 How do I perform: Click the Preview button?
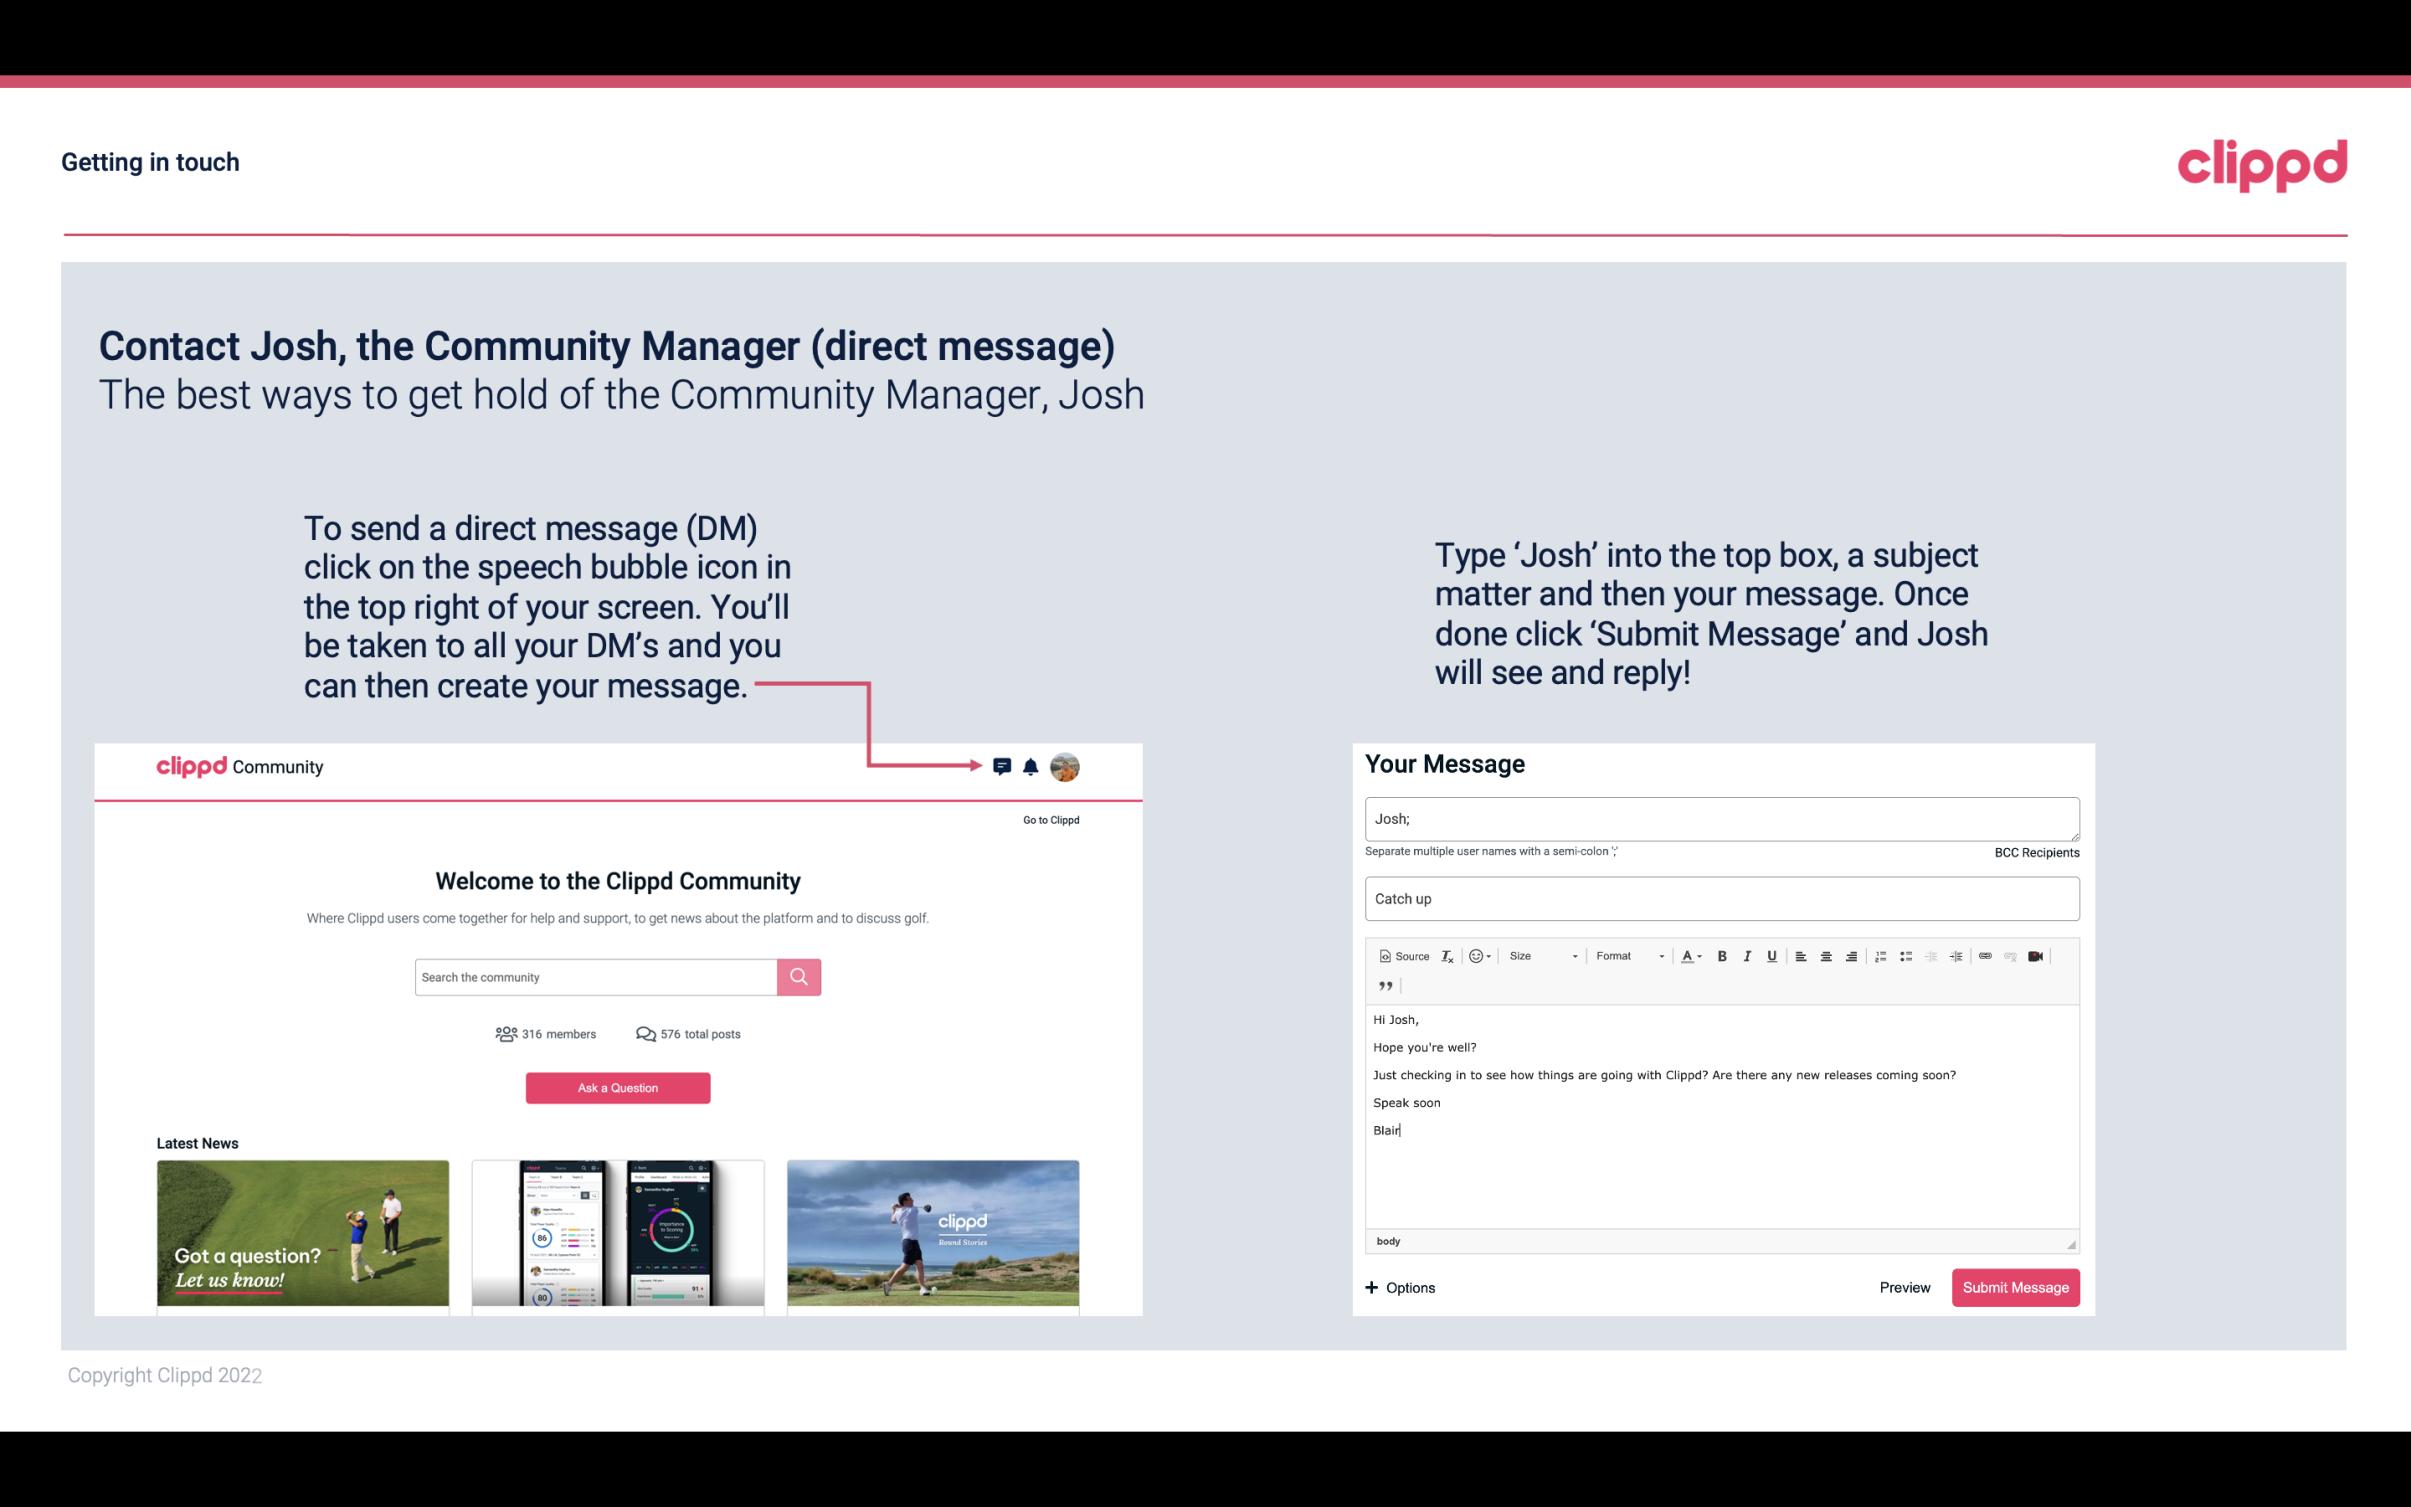click(x=1902, y=1287)
